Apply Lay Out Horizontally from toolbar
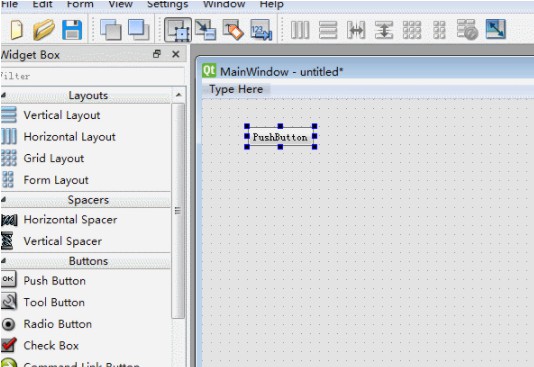The width and height of the screenshot is (534, 367). point(300,30)
